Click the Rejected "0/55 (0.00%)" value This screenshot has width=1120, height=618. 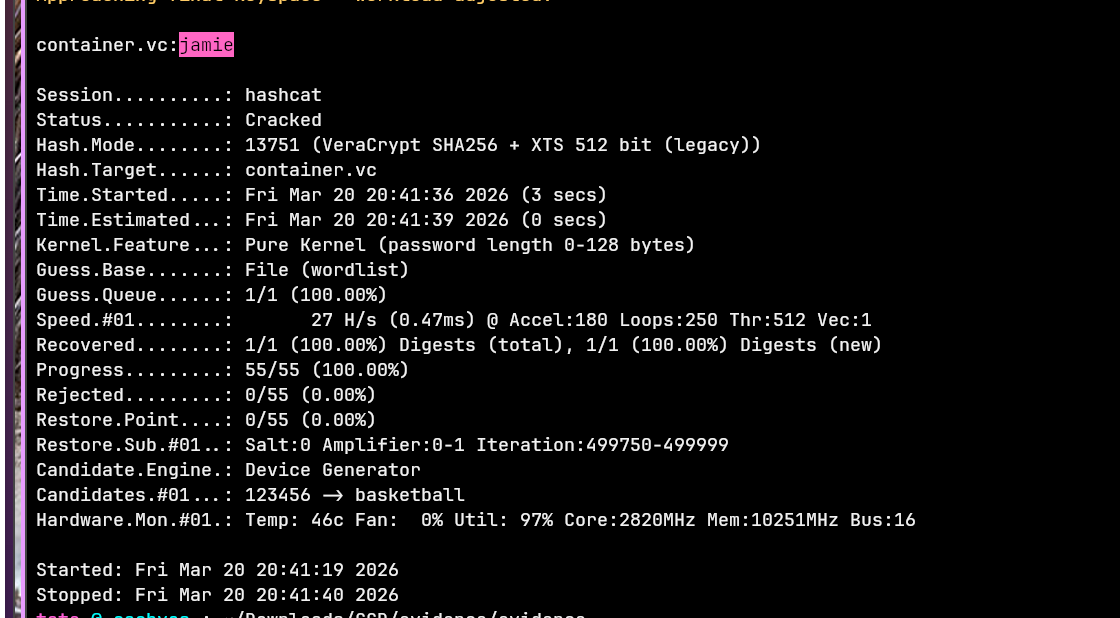point(310,395)
